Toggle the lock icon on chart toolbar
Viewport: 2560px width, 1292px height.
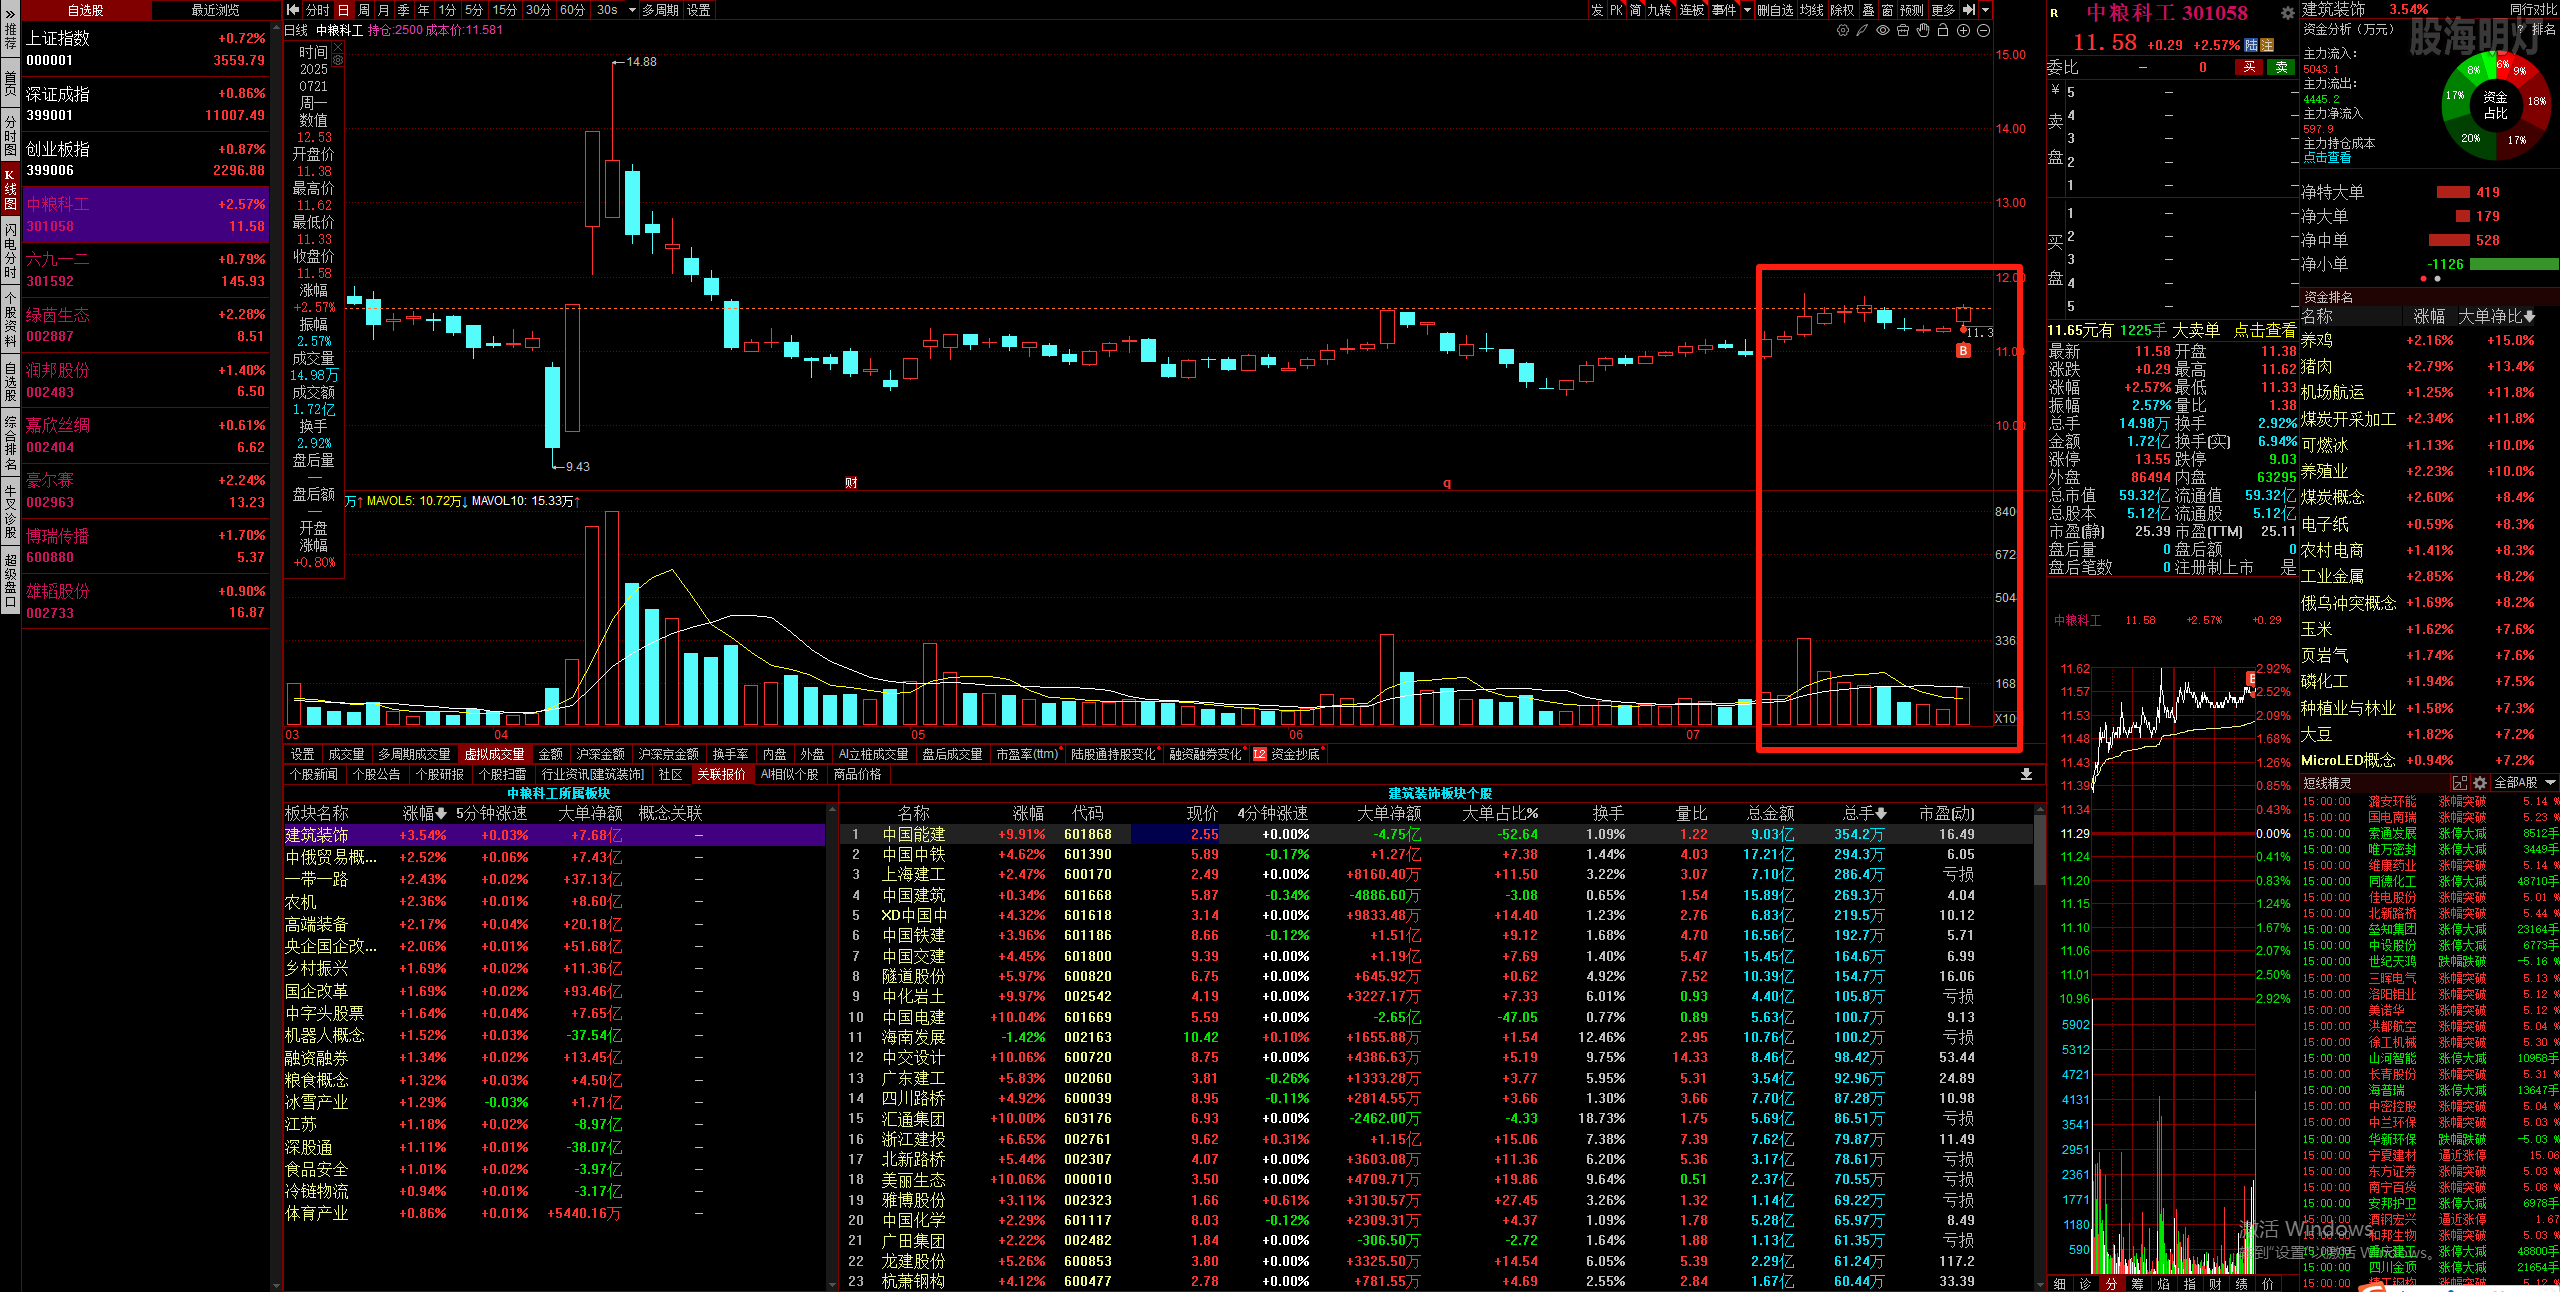pos(1943,31)
